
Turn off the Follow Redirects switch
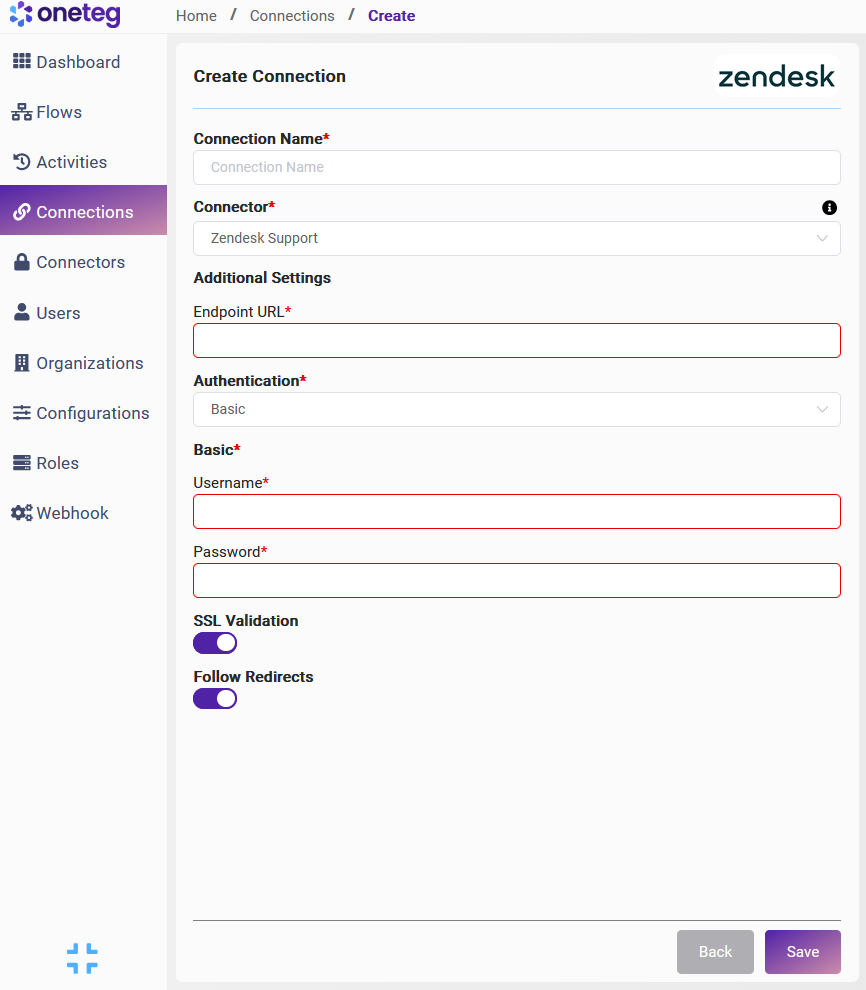(215, 699)
